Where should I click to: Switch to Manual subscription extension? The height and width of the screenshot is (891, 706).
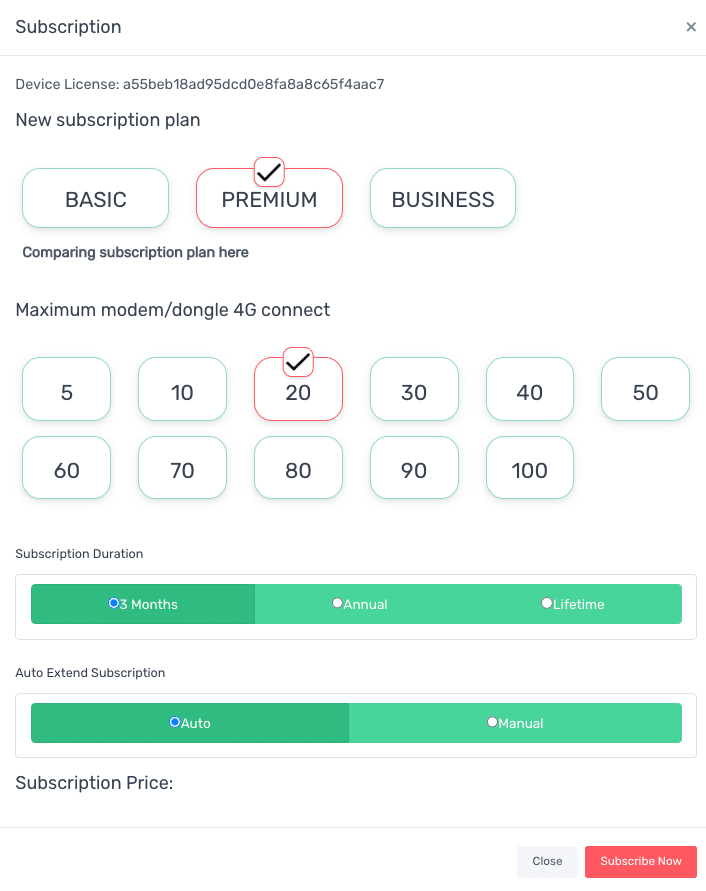click(492, 722)
